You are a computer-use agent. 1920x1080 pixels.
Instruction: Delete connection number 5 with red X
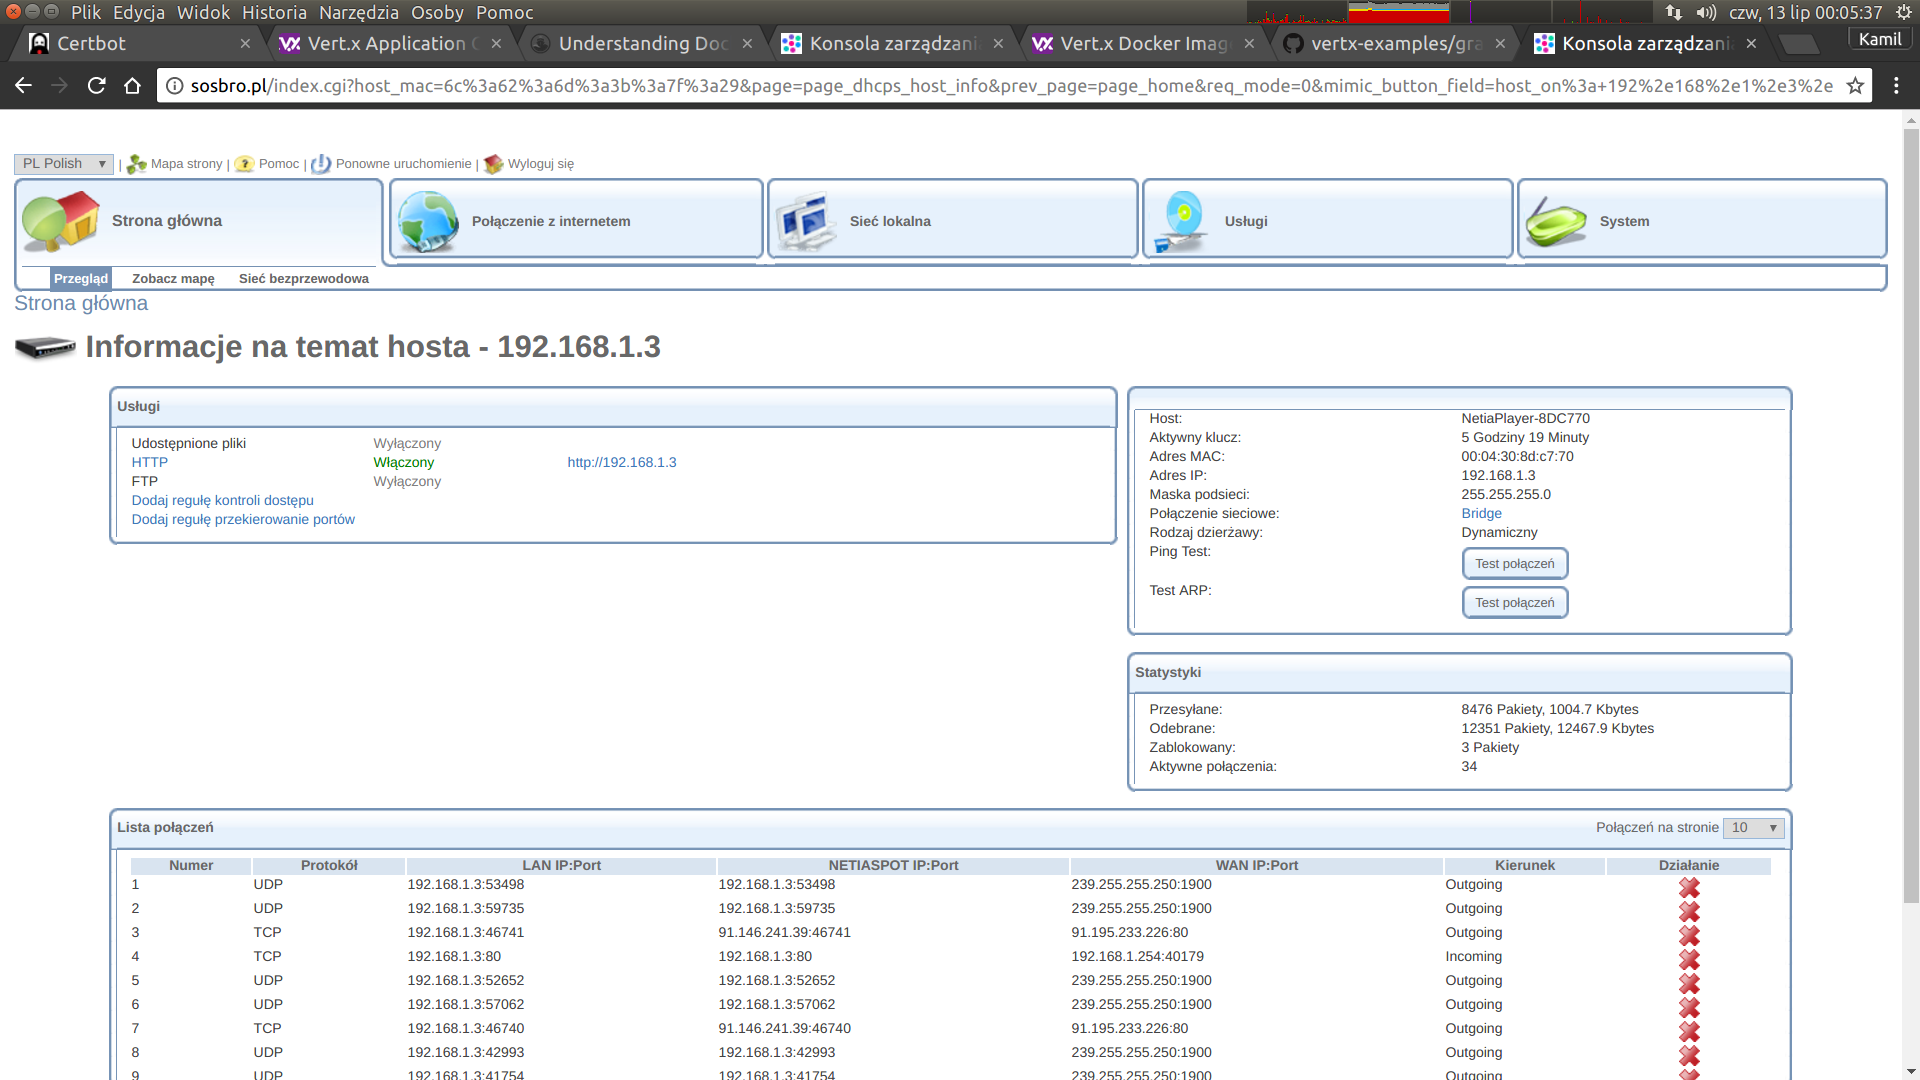[x=1689, y=983]
